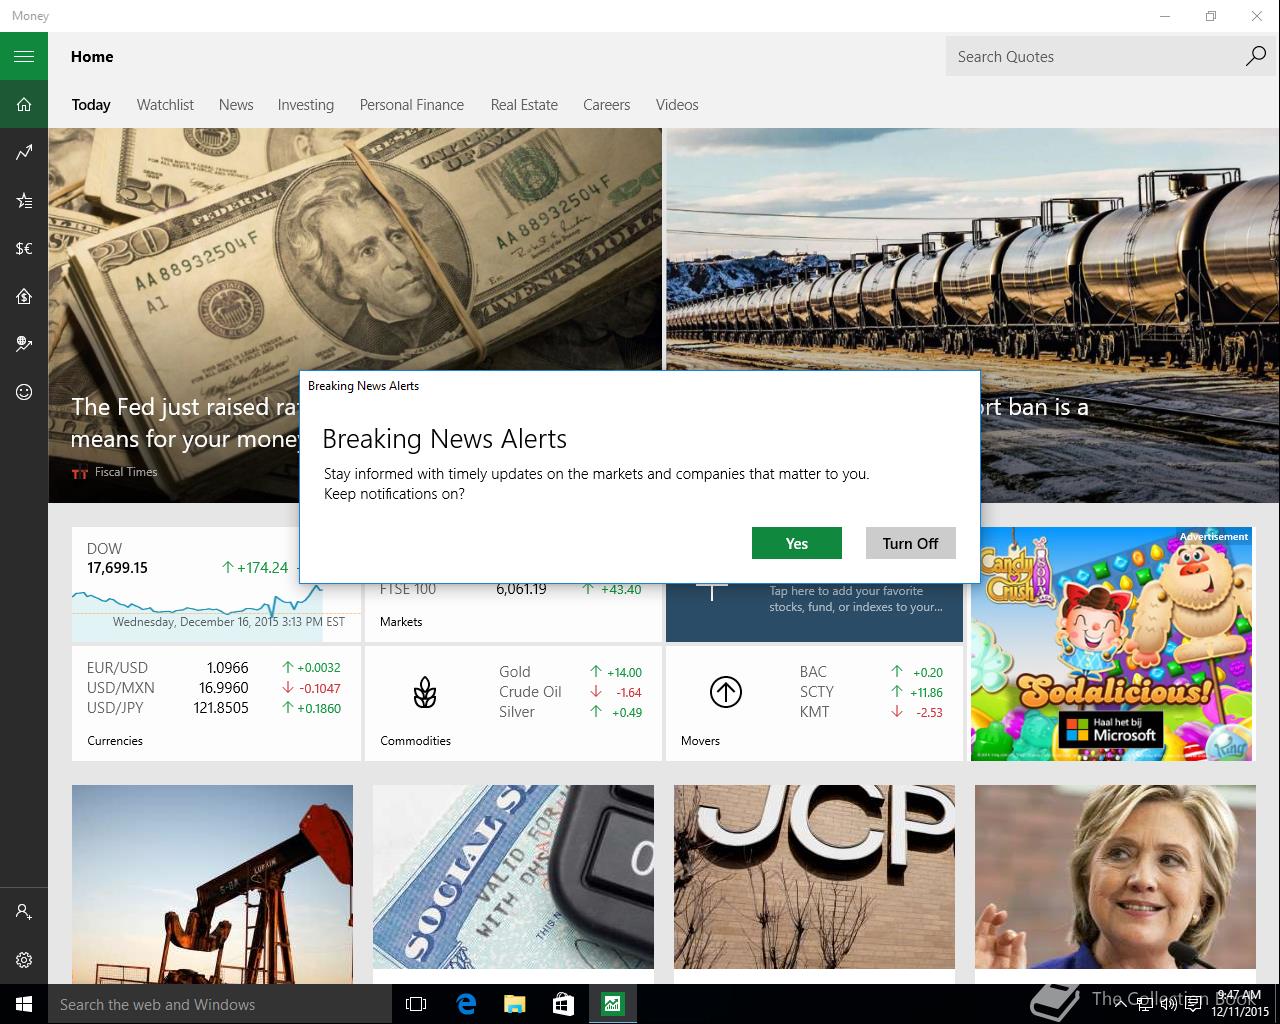Open Markets via sidebar chart icon
1280x1024 pixels.
click(24, 152)
